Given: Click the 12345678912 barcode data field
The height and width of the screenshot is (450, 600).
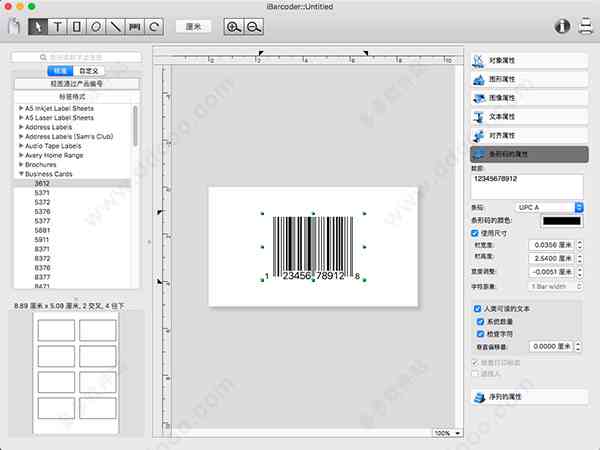Looking at the screenshot, I should [527, 187].
